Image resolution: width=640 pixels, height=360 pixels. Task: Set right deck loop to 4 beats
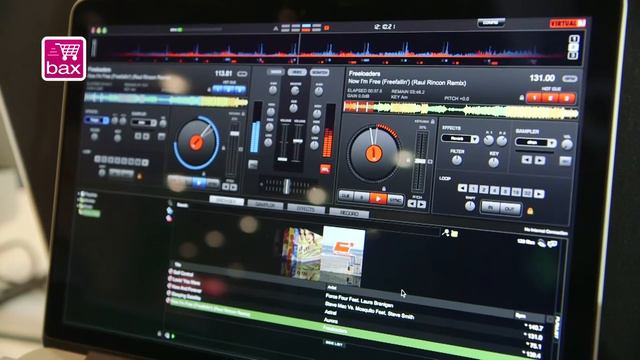494,190
